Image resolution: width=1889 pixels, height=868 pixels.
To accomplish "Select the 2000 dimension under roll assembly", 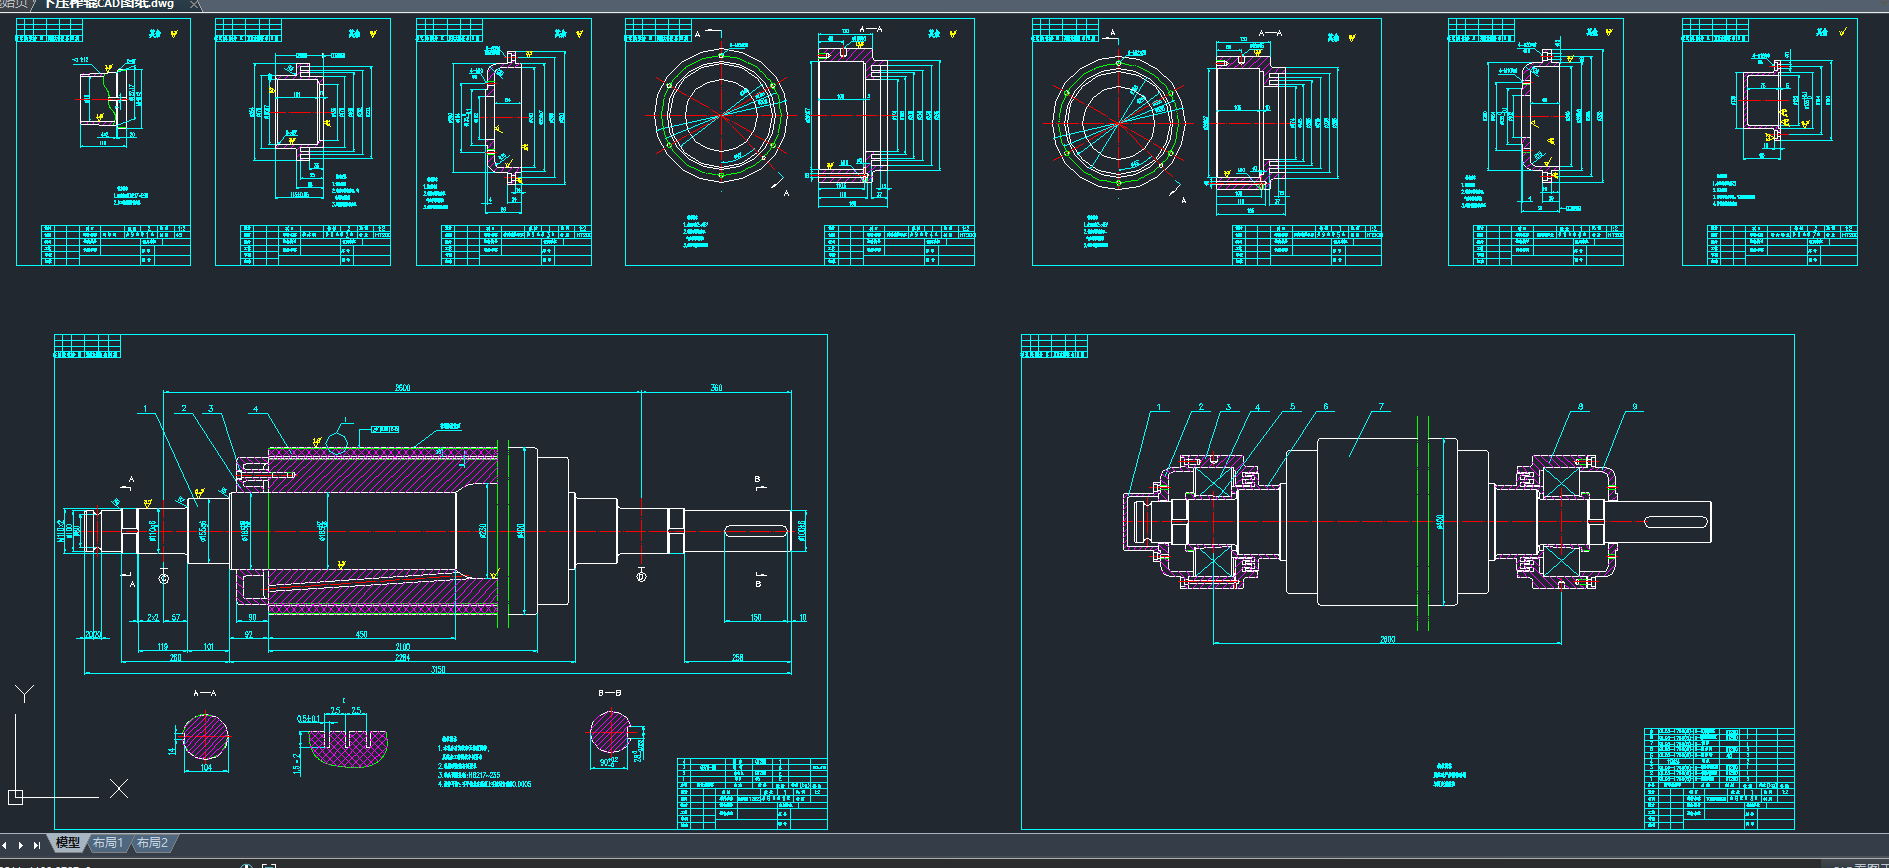I will [1387, 639].
